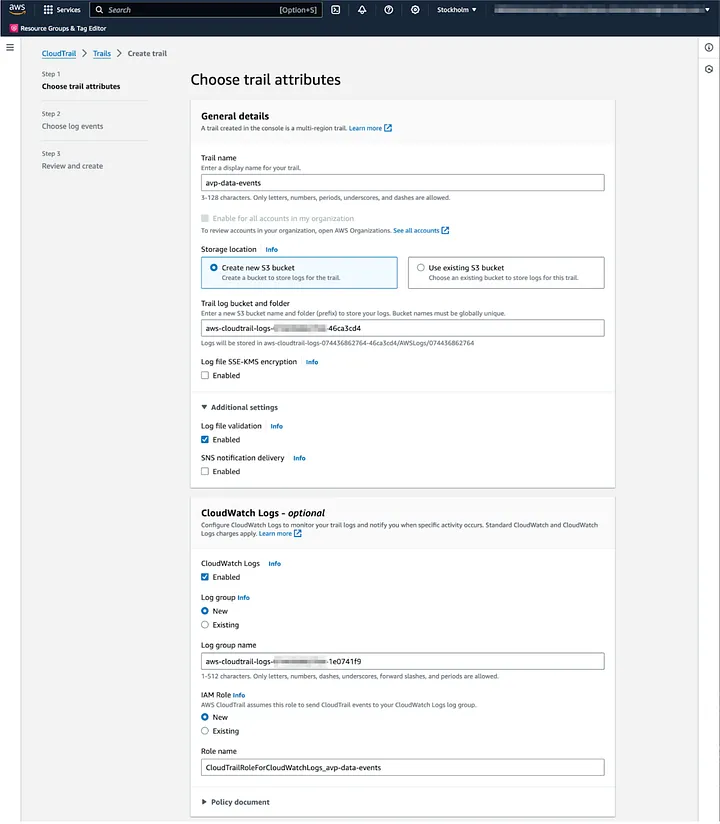This screenshot has width=720, height=824.
Task: Launch the CloudShell terminal icon
Action: click(335, 9)
